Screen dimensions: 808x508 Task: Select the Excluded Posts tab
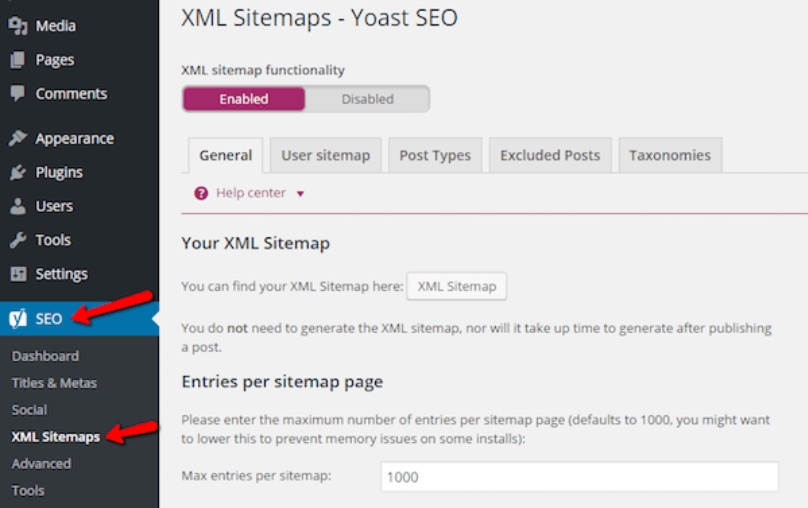pos(550,155)
